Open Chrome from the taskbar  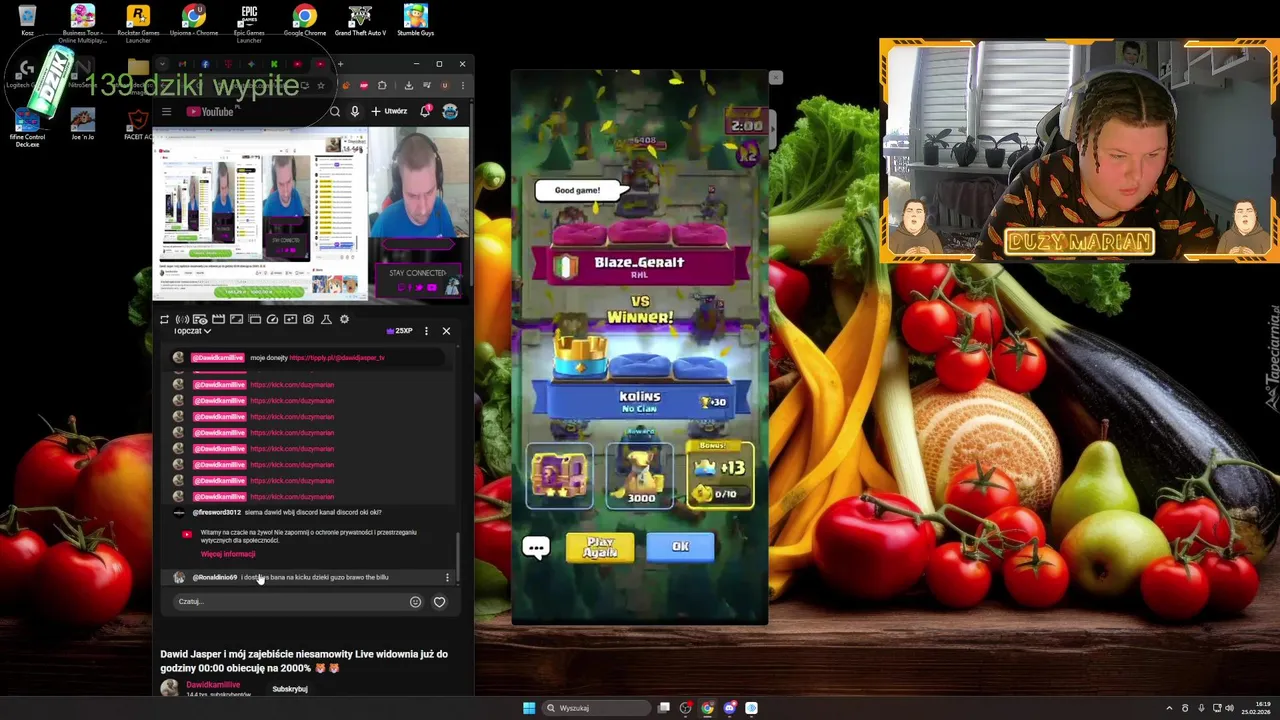coord(707,708)
